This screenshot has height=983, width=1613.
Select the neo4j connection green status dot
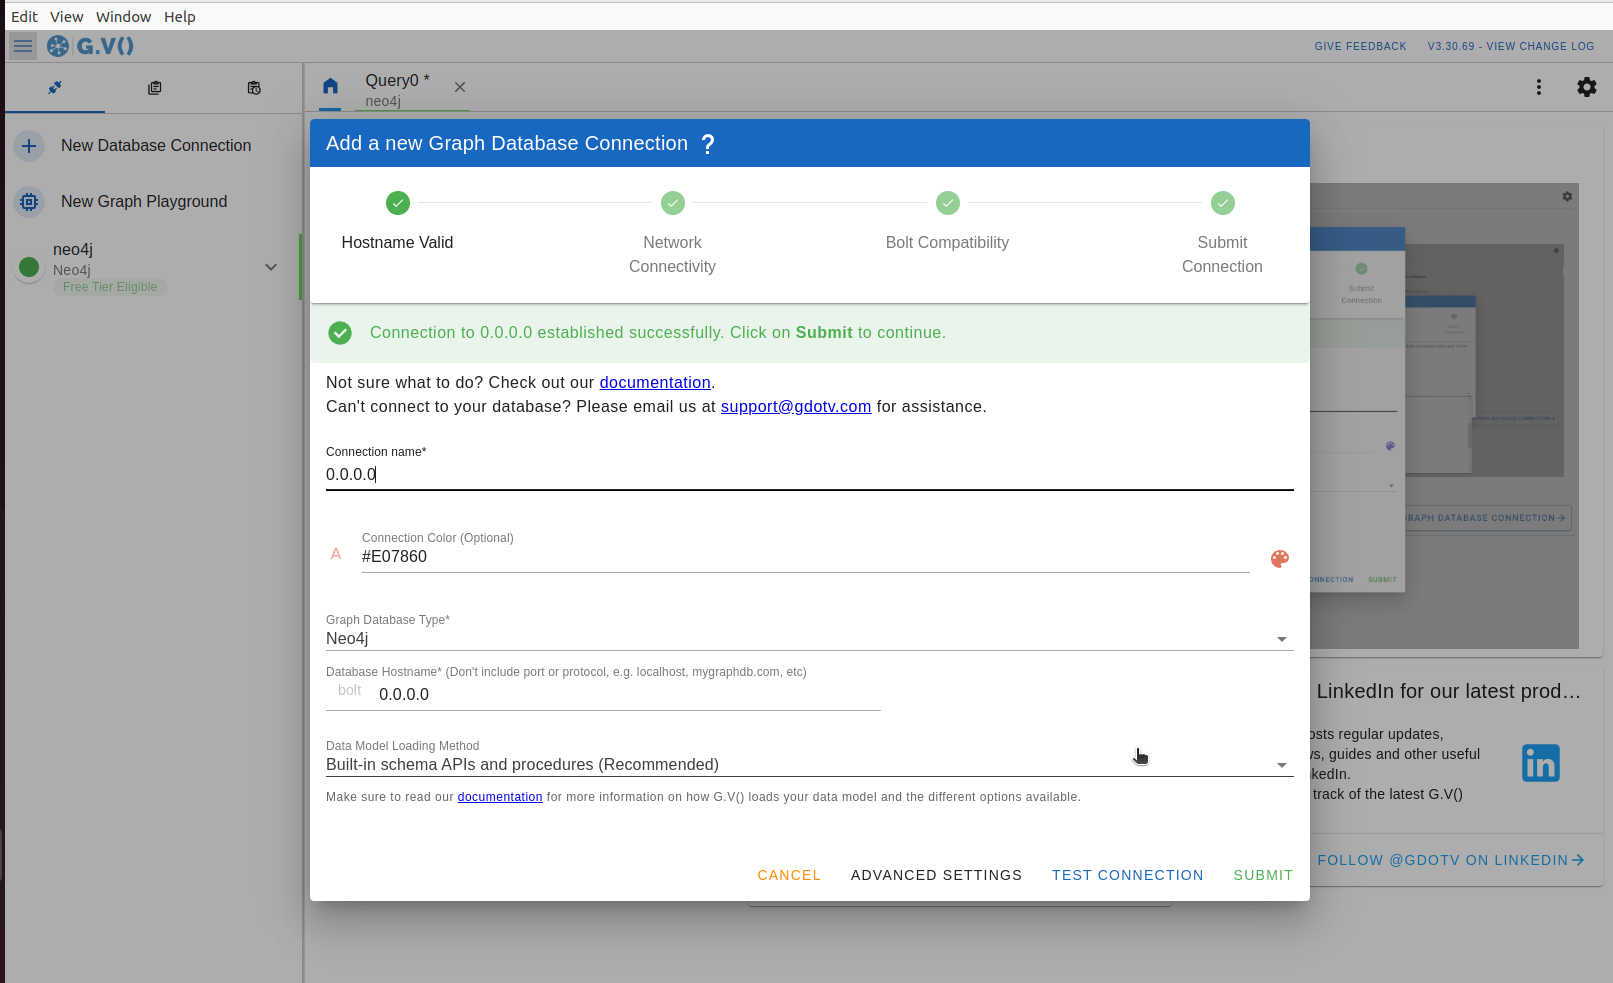(29, 267)
